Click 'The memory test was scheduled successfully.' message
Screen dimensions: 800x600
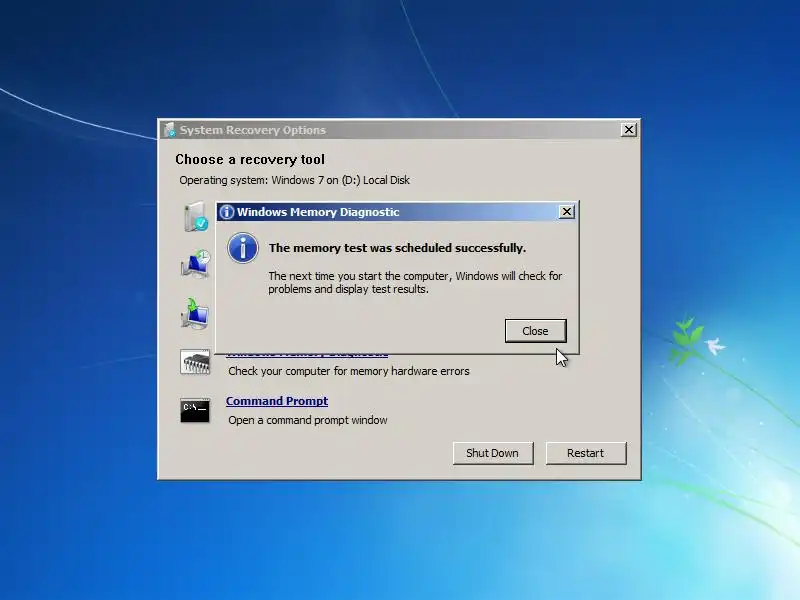pos(397,248)
